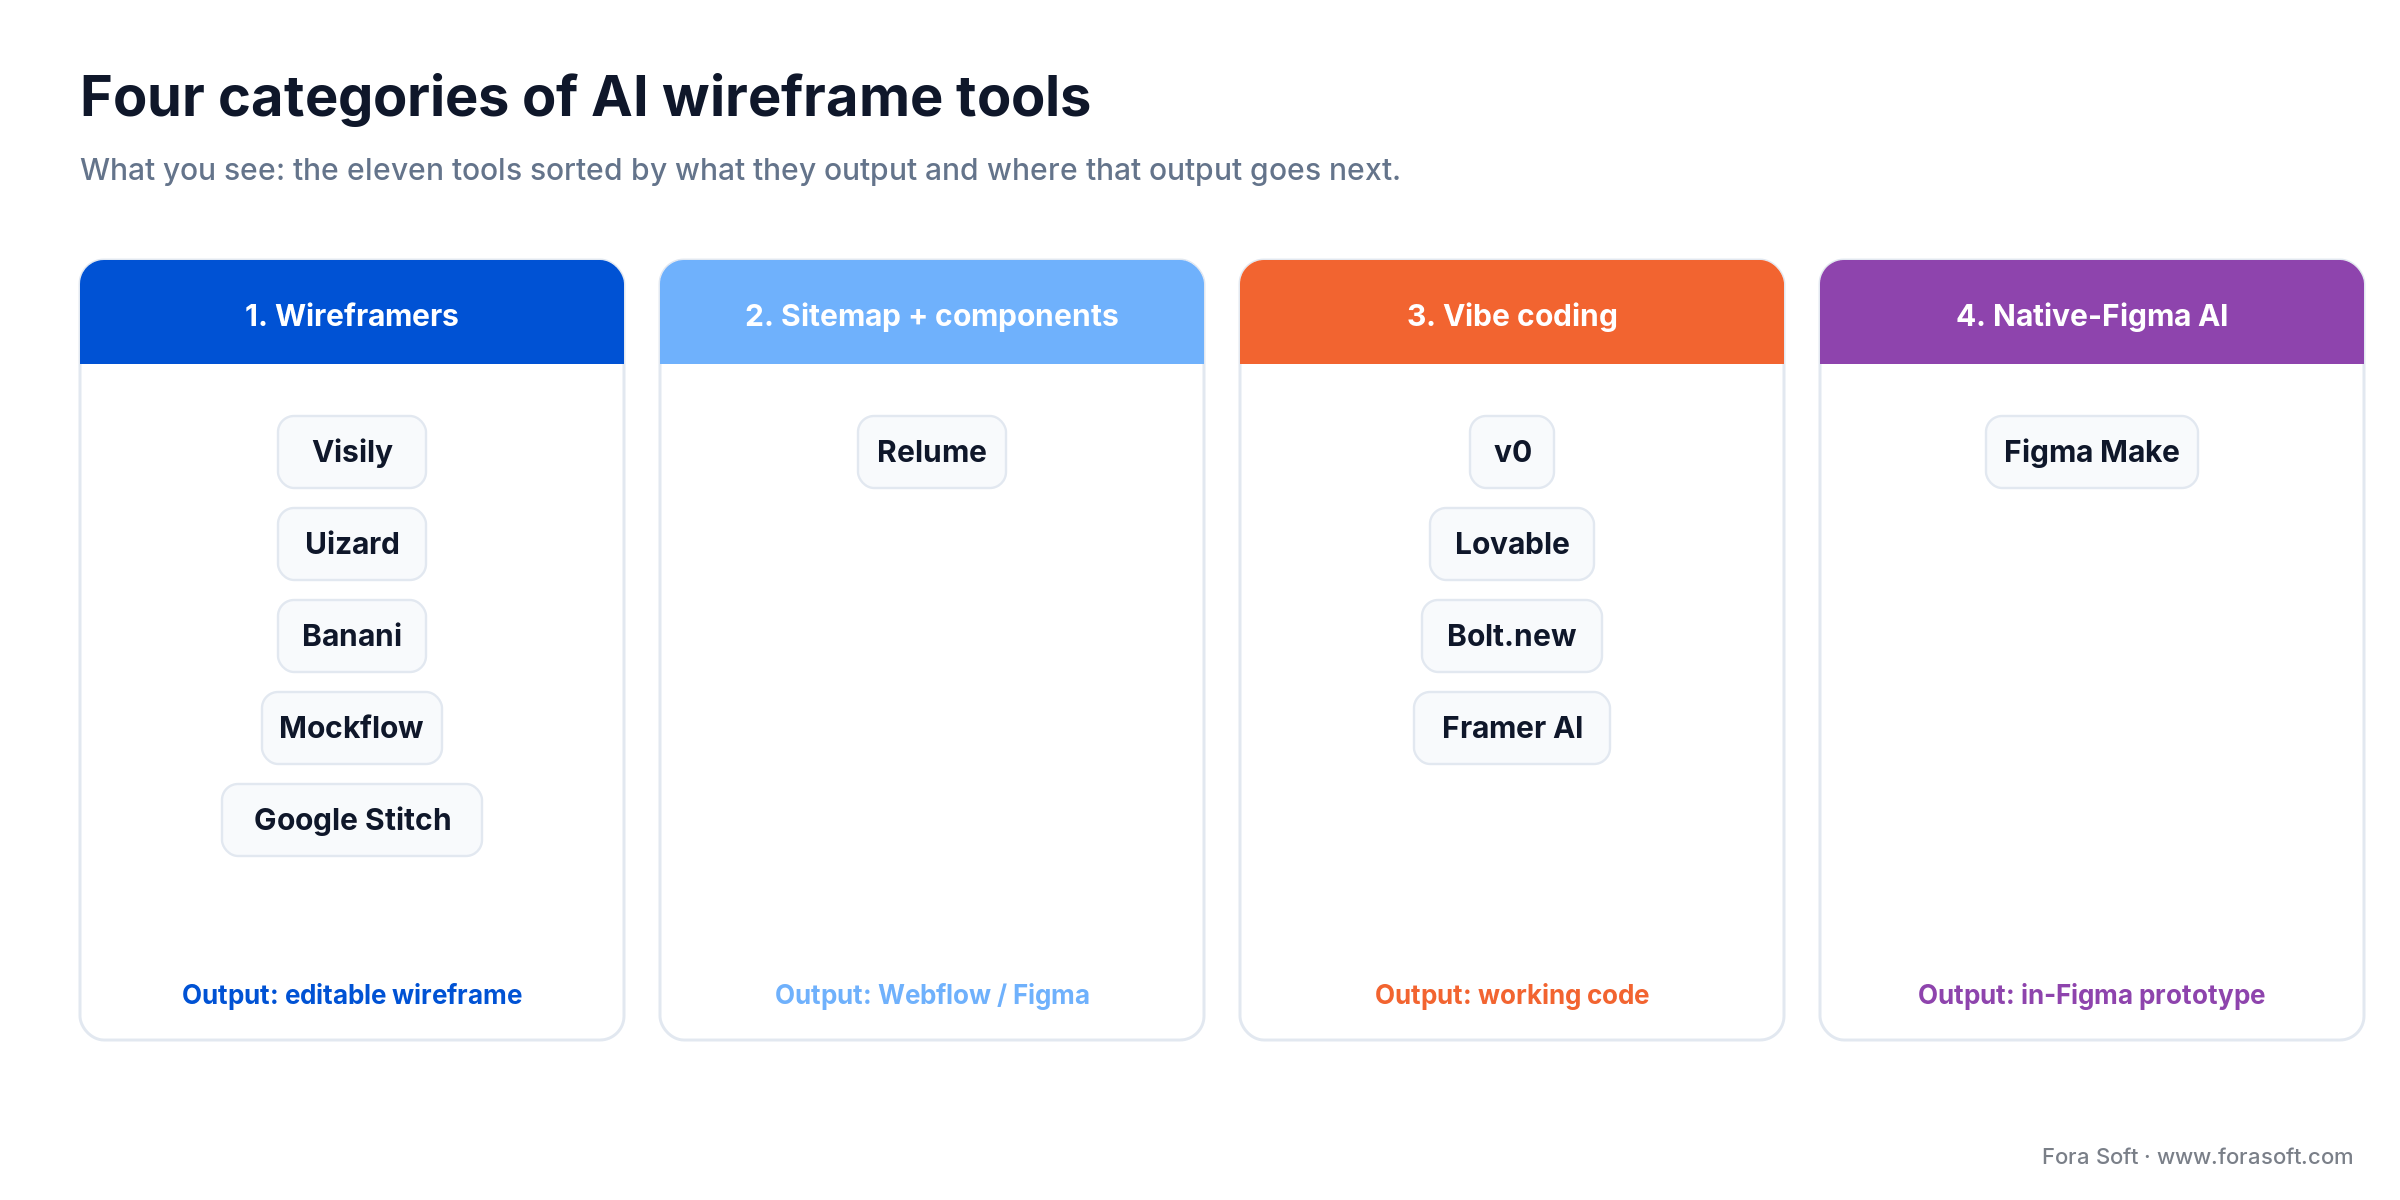Click the v0 tool chip
Image resolution: width=2400 pixels, height=1200 pixels.
[1512, 452]
